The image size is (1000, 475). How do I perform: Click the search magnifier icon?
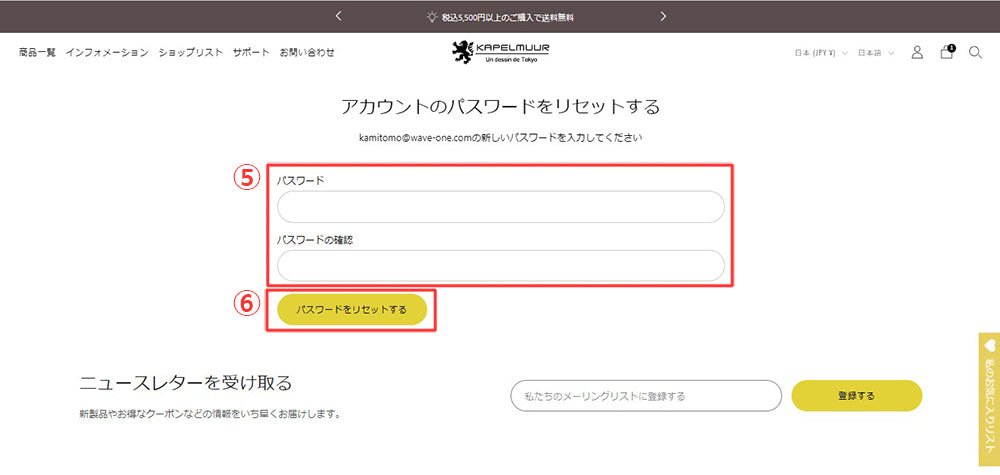click(975, 52)
